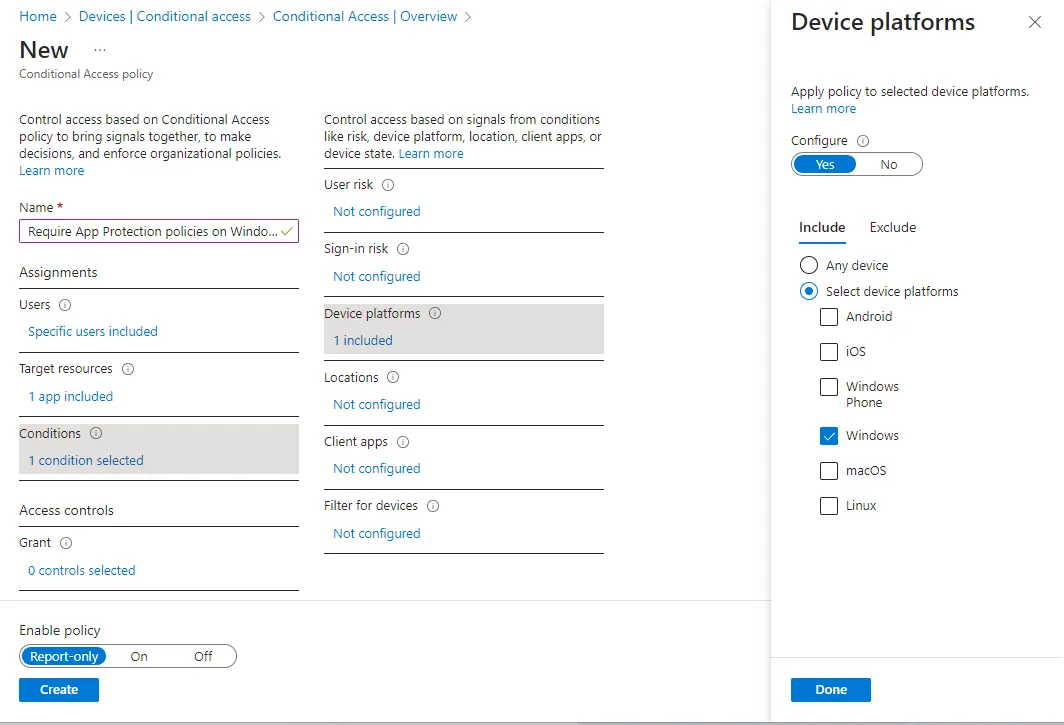Click the info icon beside Target resources

pyautogui.click(x=128, y=369)
